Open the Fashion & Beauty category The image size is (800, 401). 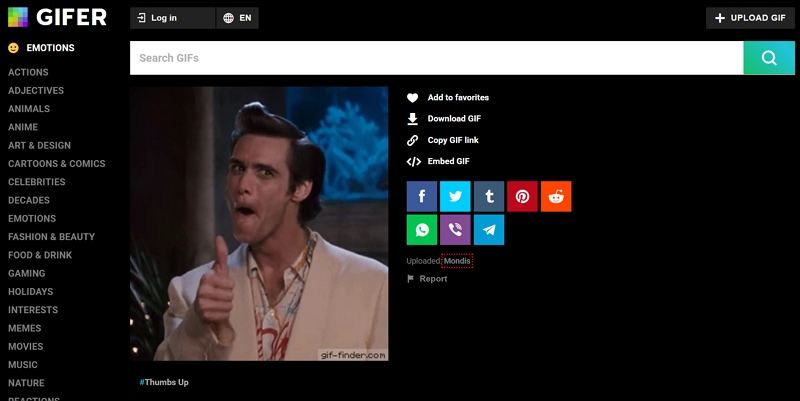coord(52,237)
